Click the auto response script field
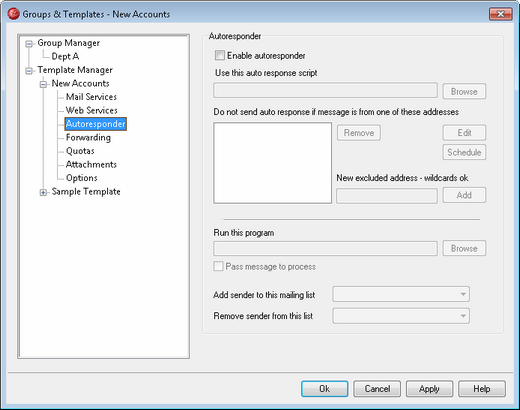This screenshot has height=410, width=520. click(x=325, y=91)
